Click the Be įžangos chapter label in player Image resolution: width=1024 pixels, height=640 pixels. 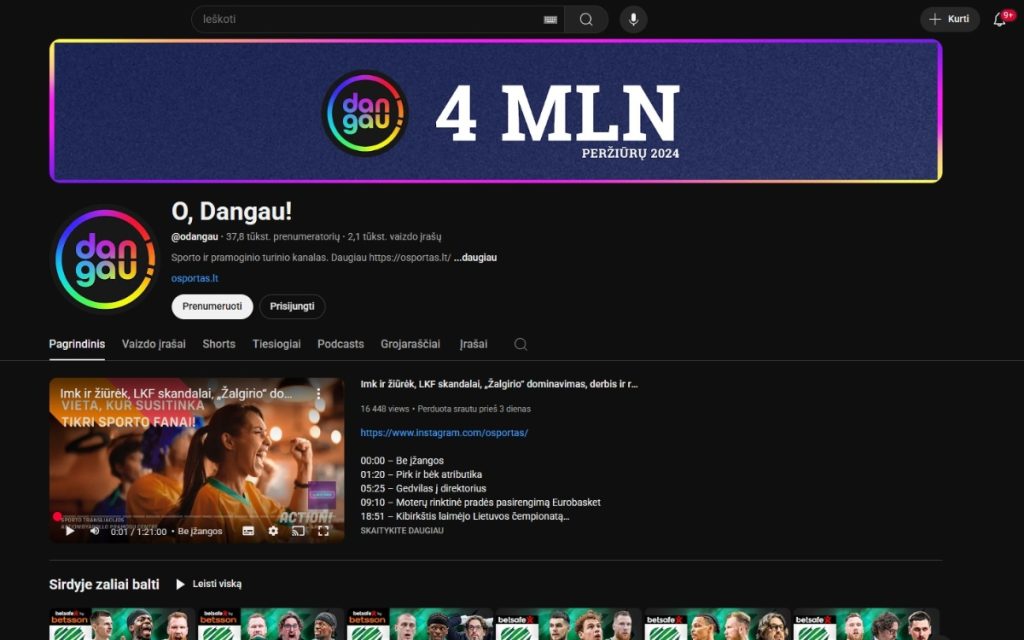pos(200,532)
